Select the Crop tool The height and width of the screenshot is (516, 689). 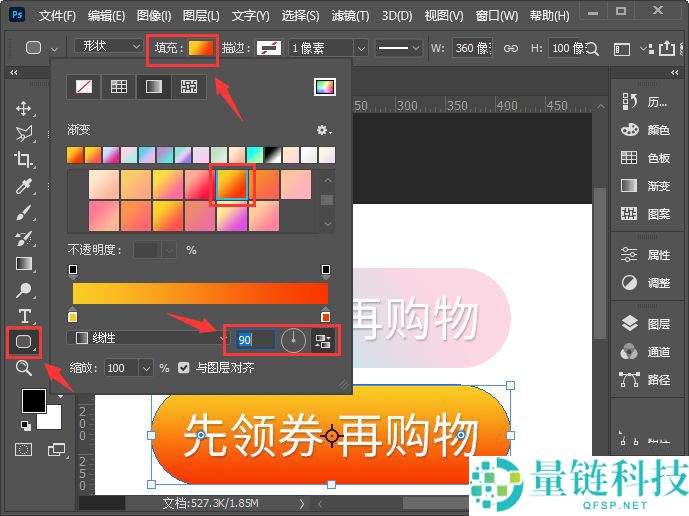point(24,159)
